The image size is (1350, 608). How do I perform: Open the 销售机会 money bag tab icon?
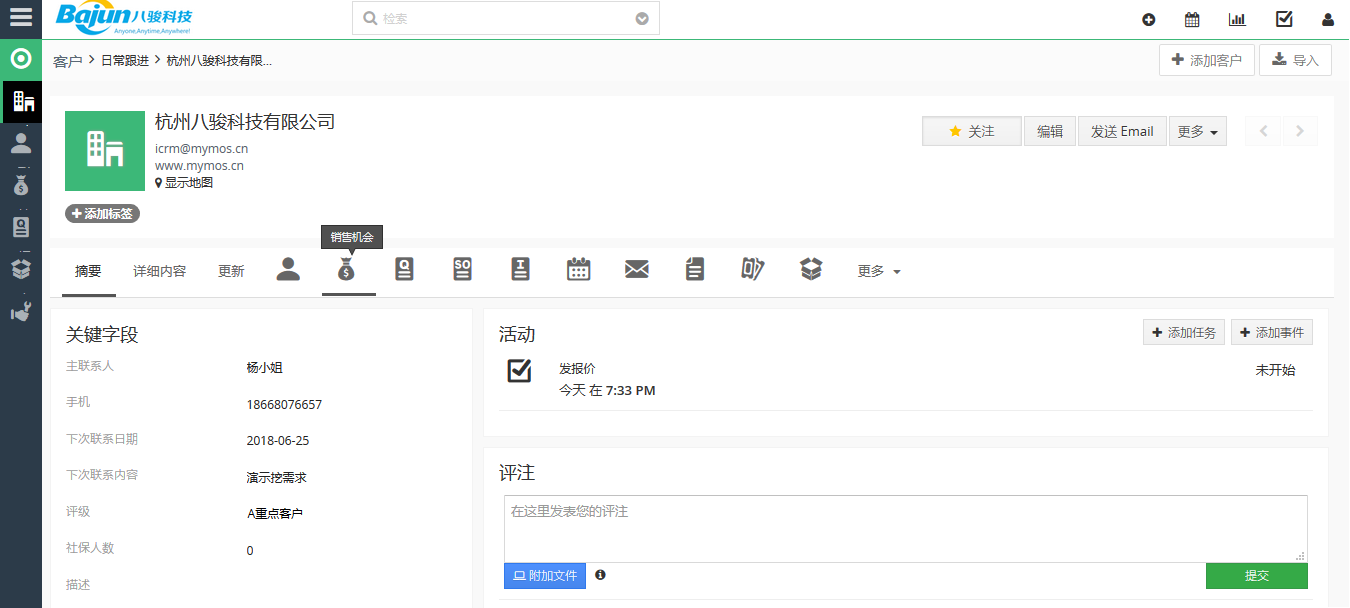(346, 269)
